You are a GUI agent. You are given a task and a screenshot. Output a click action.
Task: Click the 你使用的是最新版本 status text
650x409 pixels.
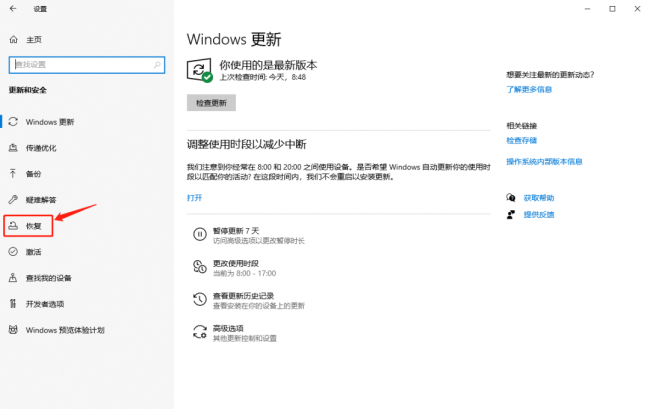[268, 65]
